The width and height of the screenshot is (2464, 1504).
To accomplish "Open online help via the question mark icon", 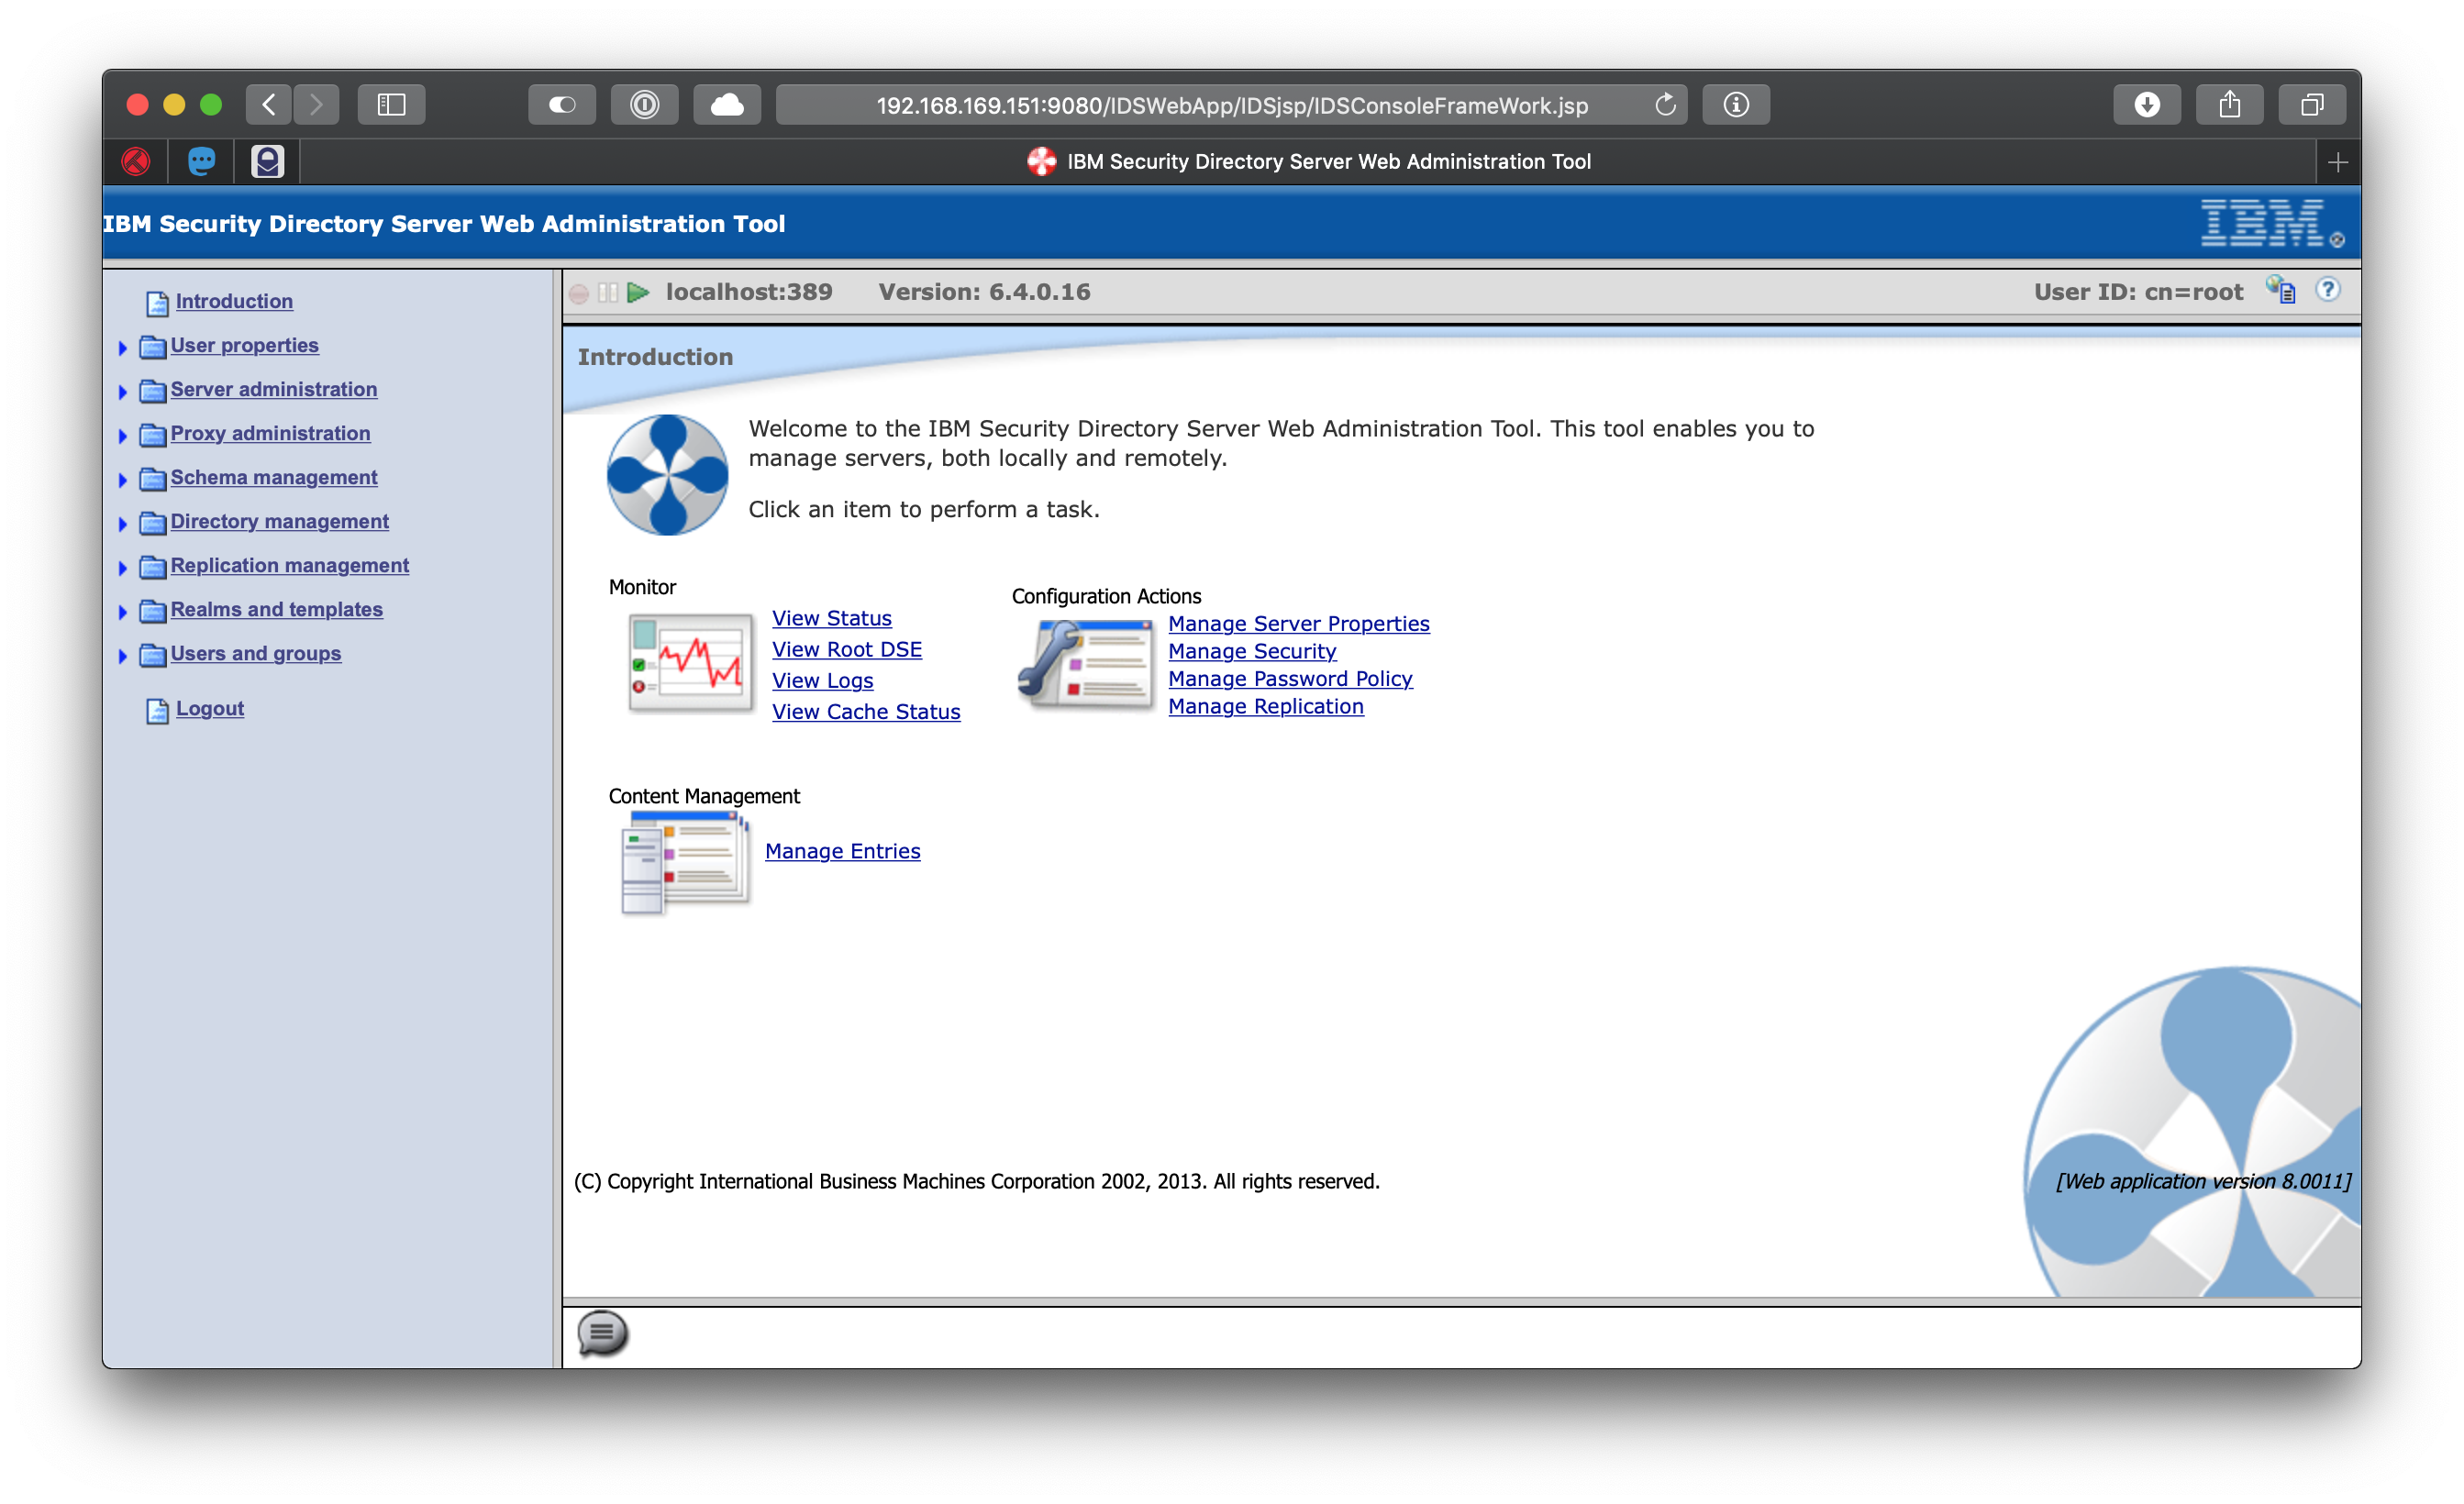I will [2328, 289].
